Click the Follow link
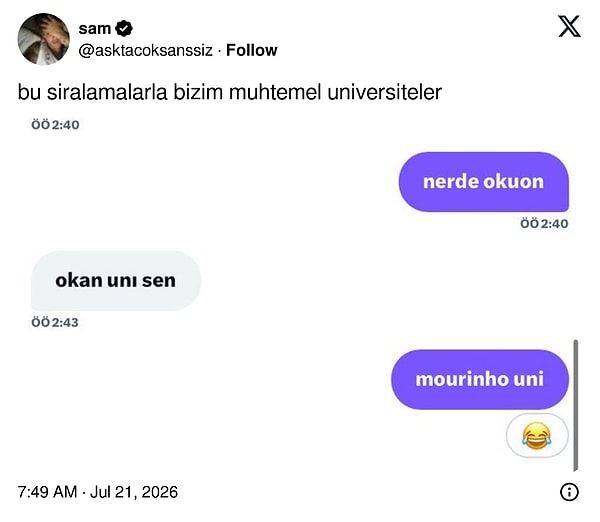The image size is (600, 522). (251, 50)
